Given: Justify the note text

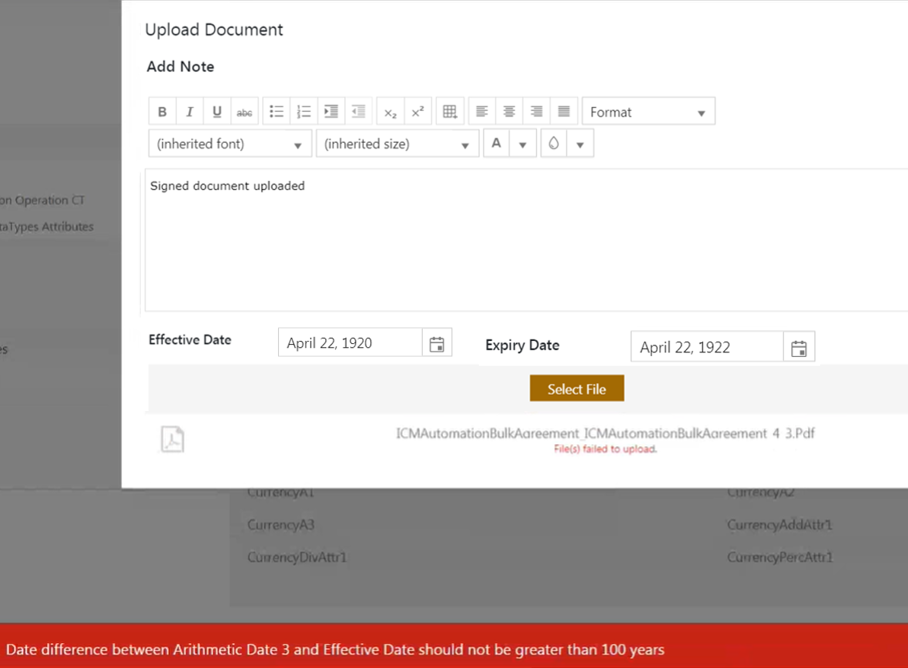Looking at the screenshot, I should [x=564, y=112].
